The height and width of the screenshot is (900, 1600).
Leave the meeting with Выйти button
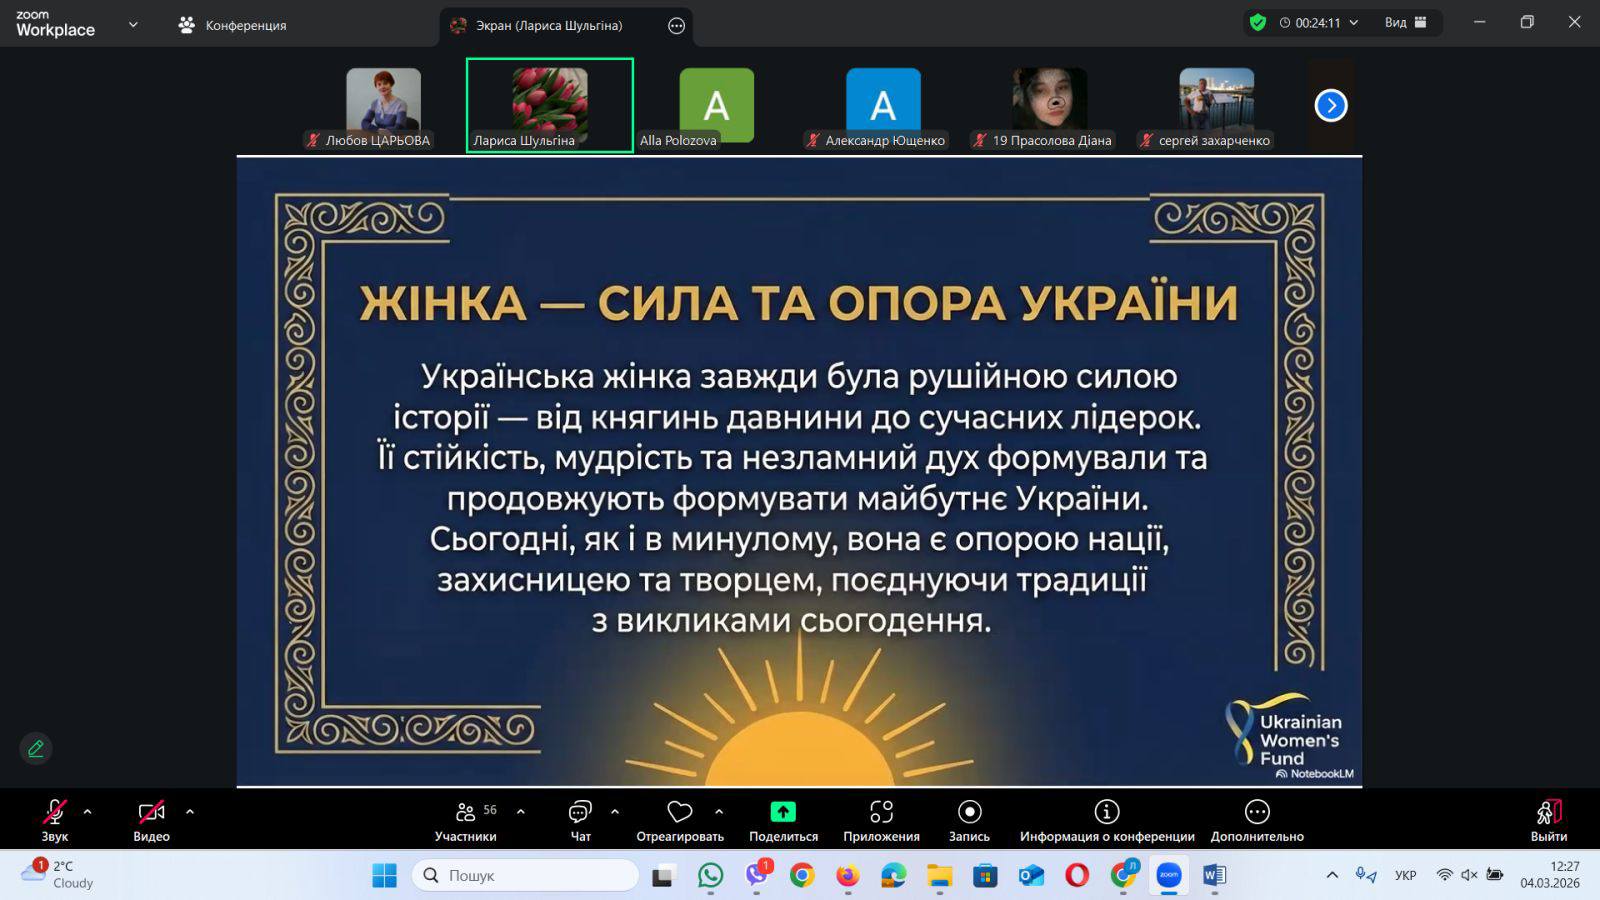point(1548,820)
